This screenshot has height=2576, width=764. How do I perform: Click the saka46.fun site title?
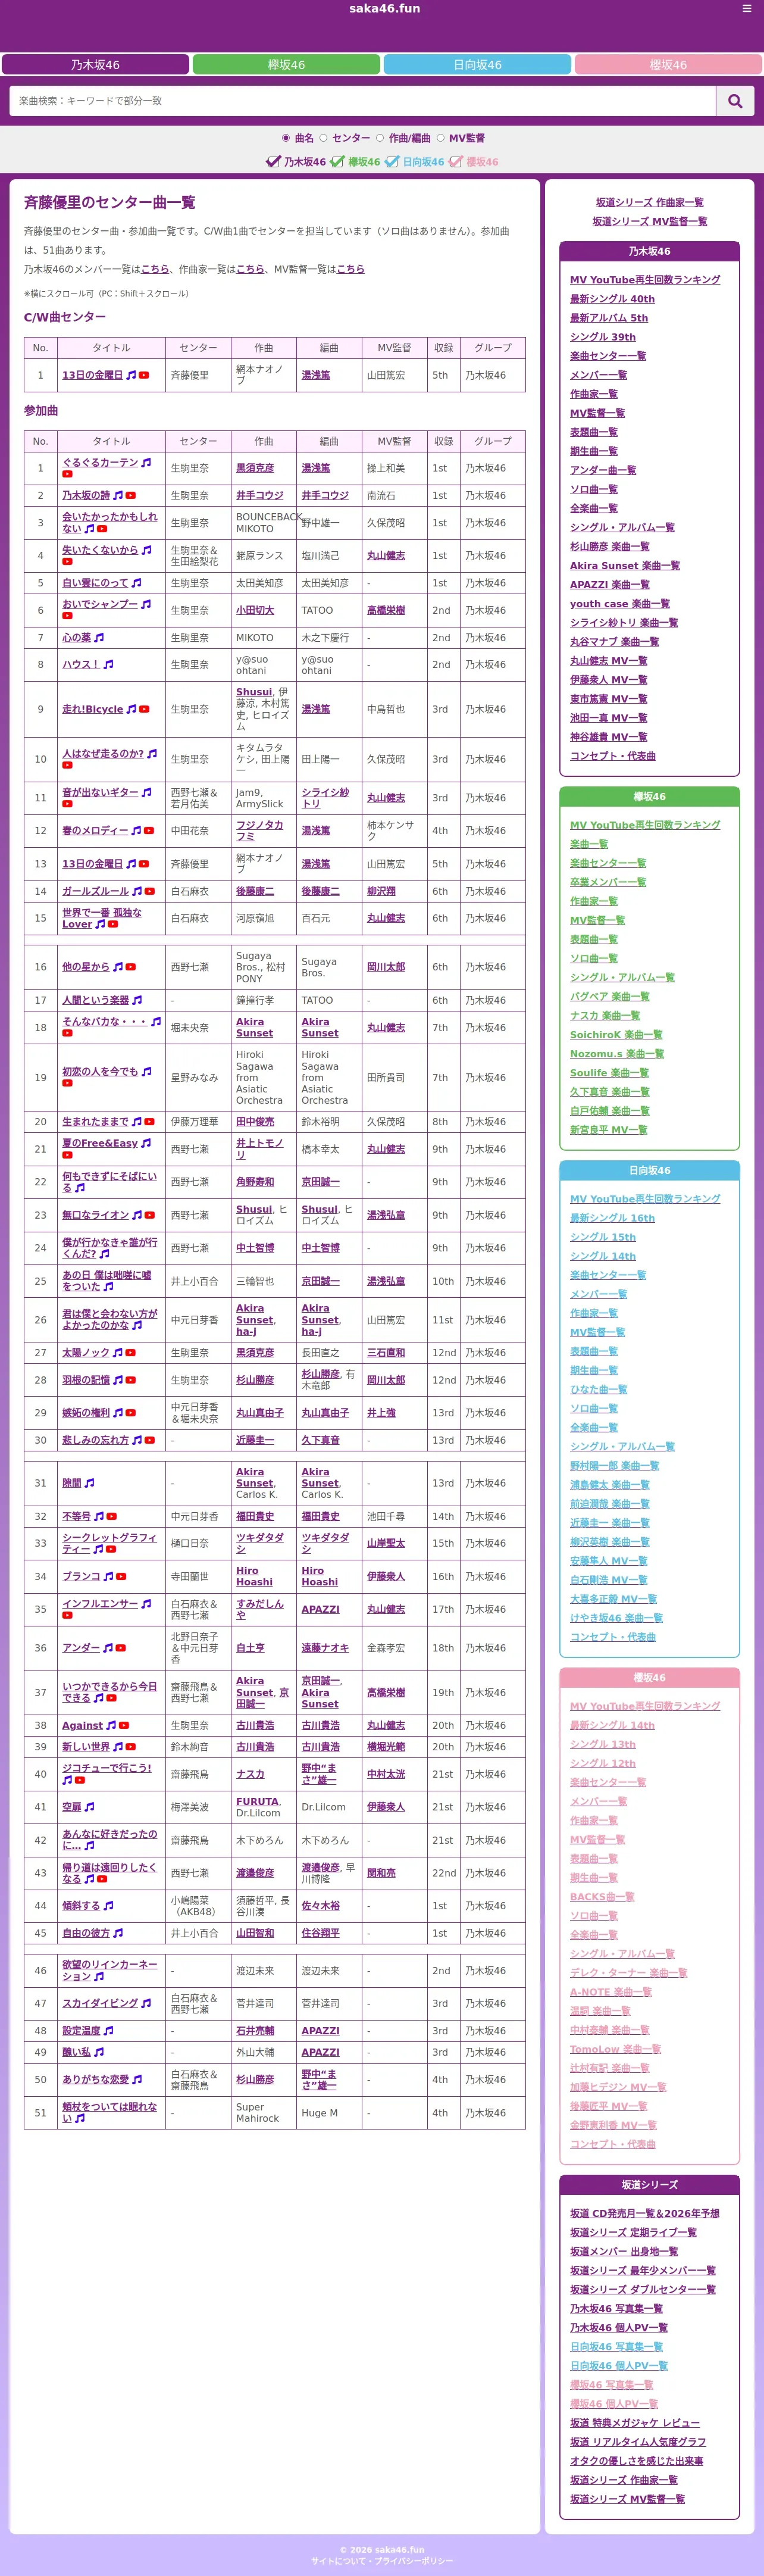384,8
